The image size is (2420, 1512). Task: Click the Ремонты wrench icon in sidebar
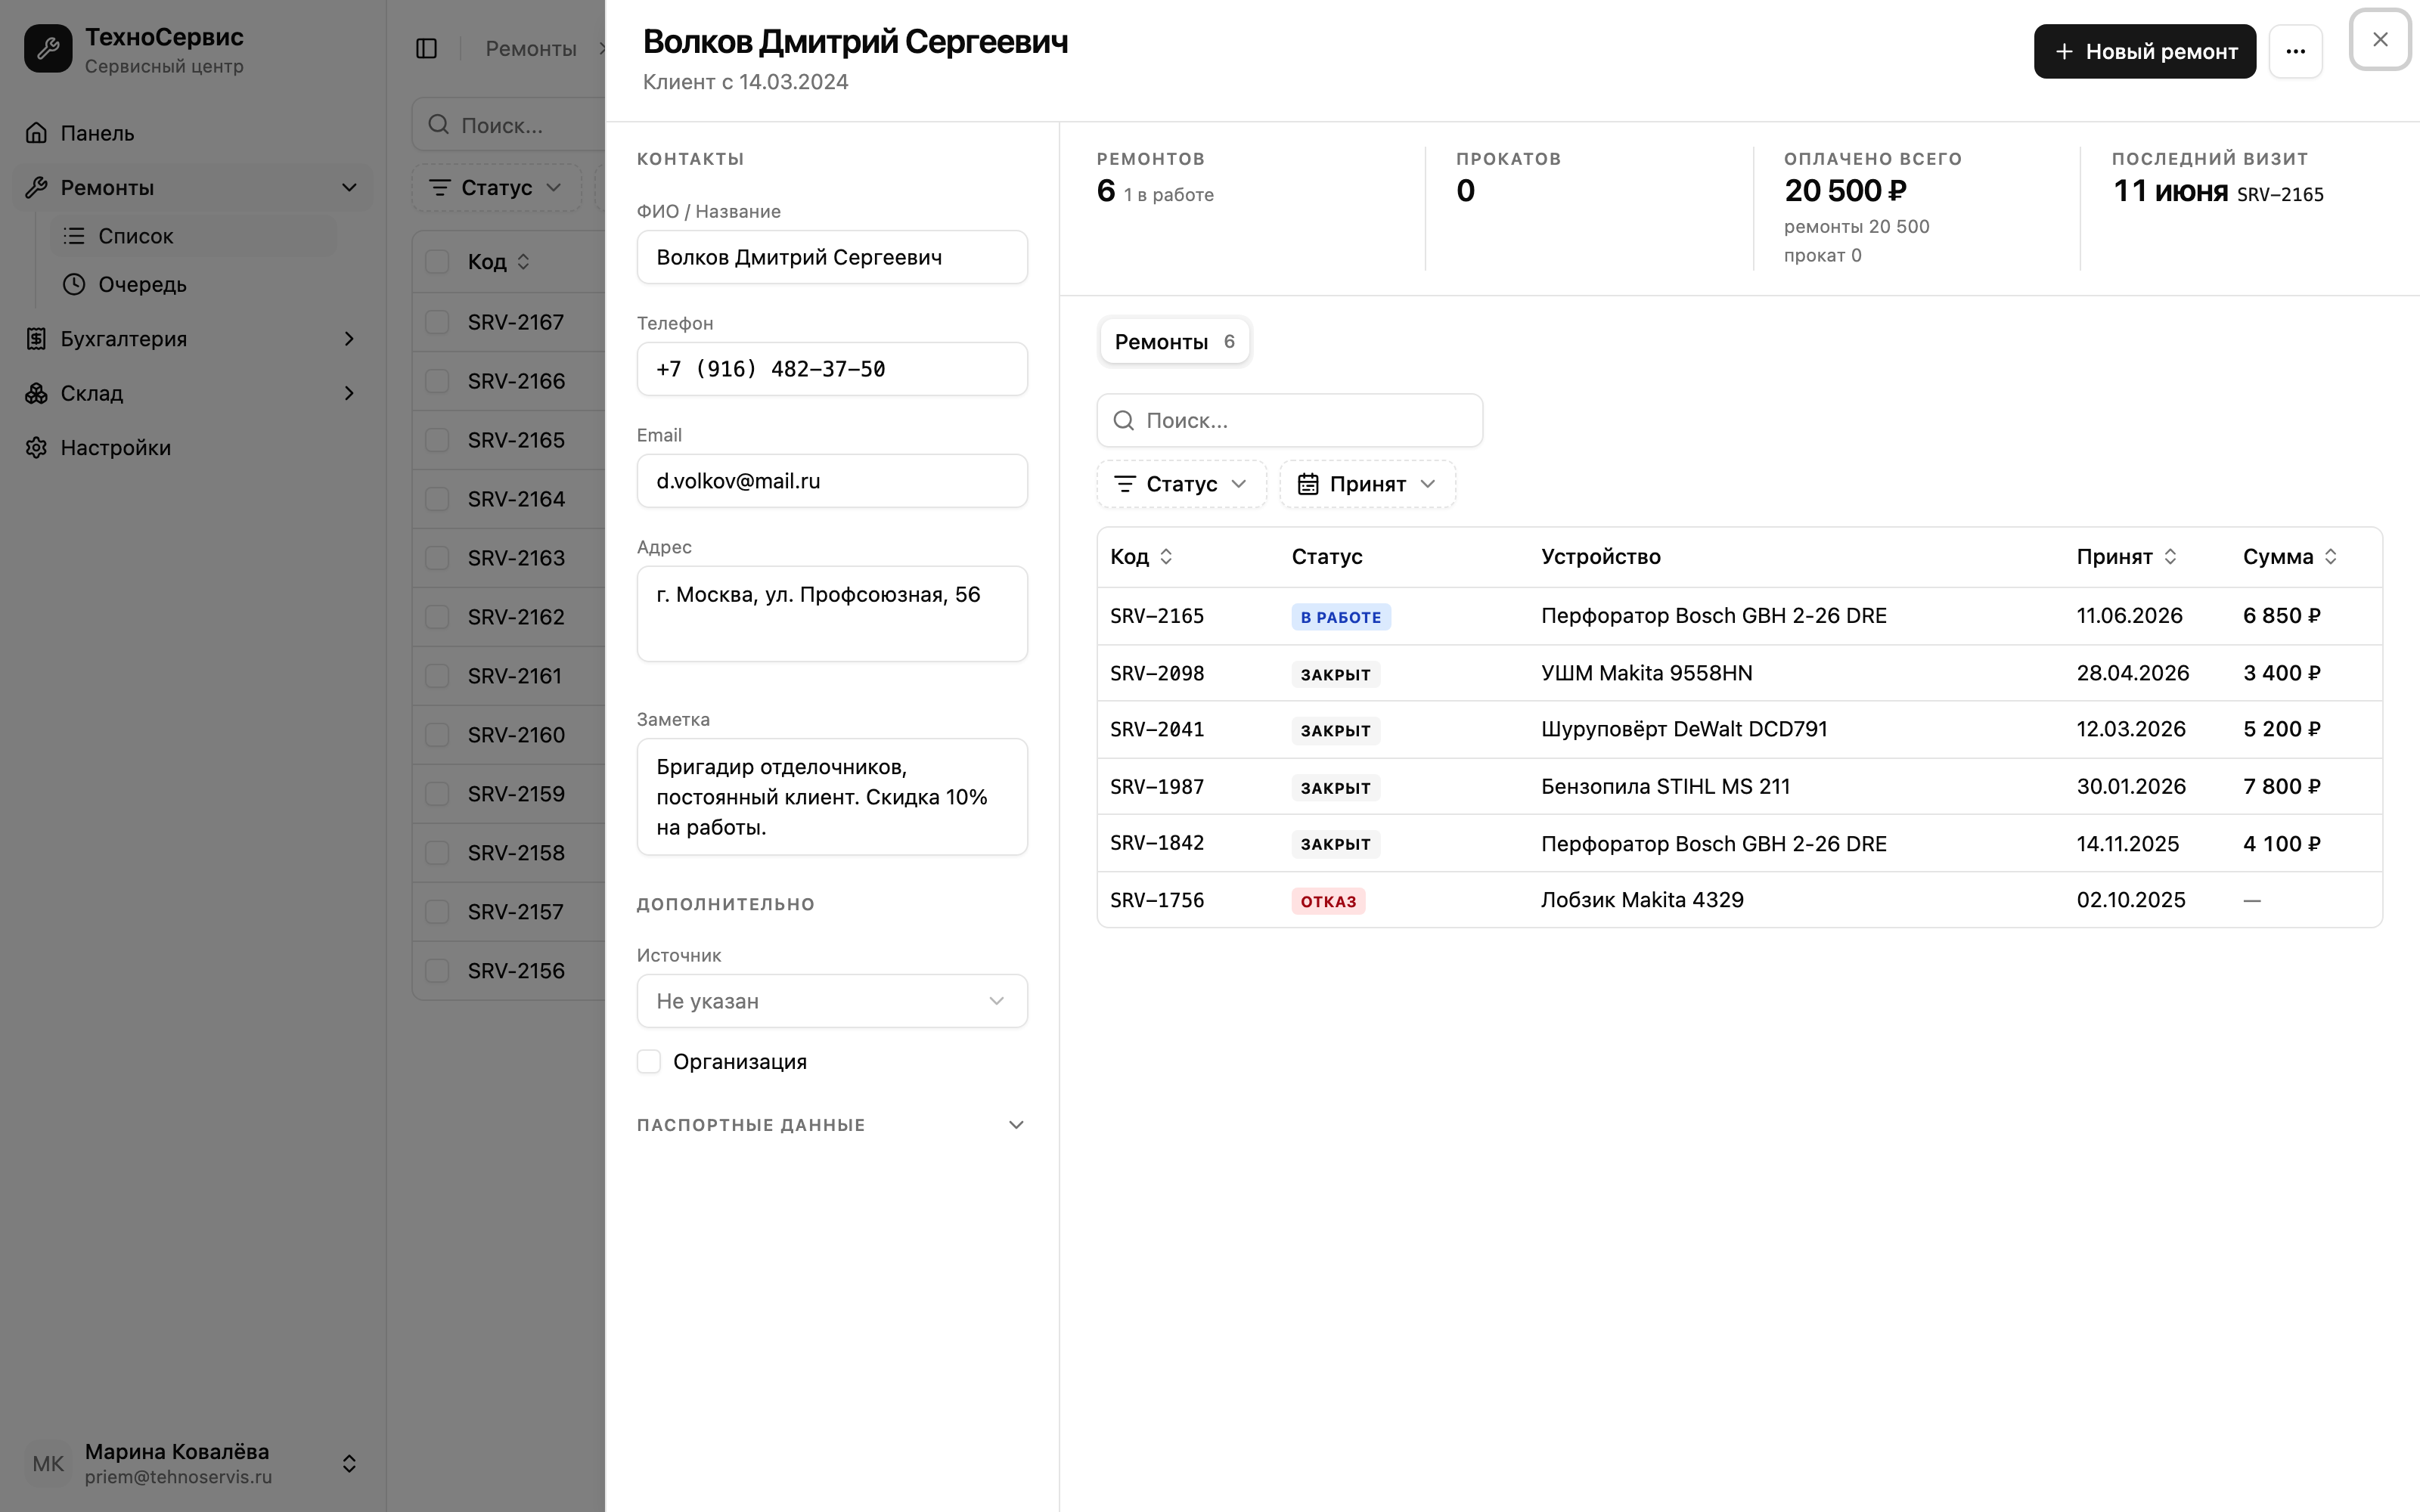point(37,187)
